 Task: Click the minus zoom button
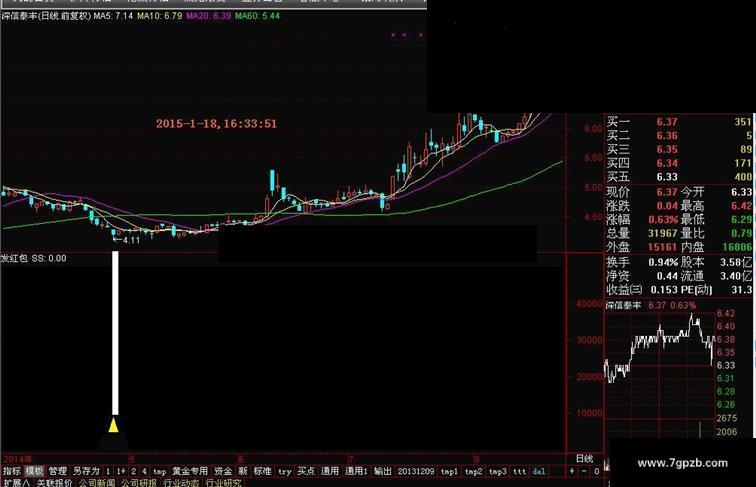pyautogui.click(x=584, y=471)
